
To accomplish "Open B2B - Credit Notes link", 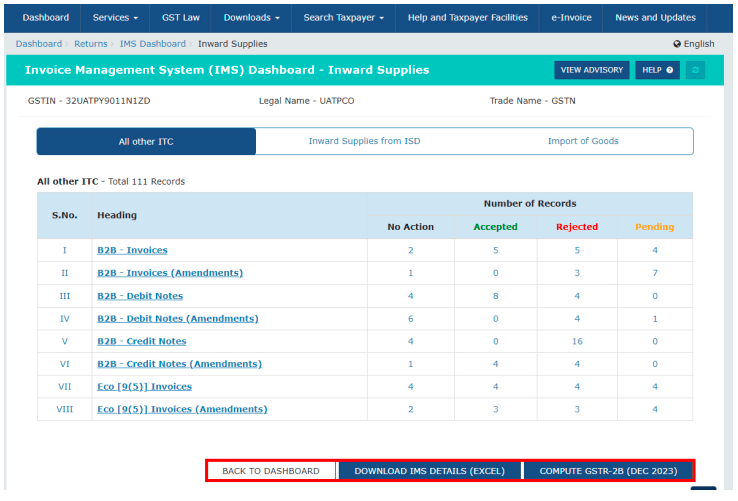I will point(141,341).
